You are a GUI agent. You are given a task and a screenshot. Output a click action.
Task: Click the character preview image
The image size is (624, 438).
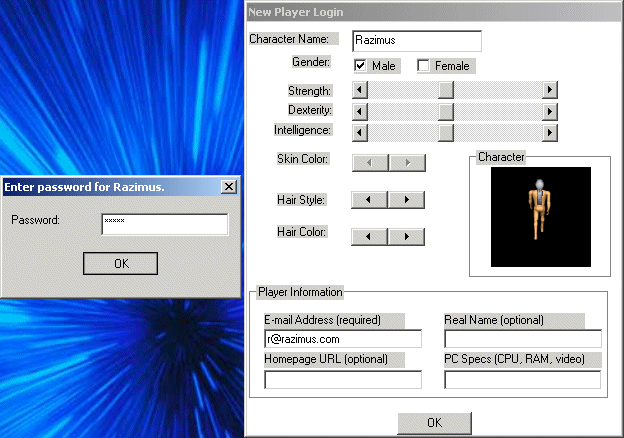(x=540, y=216)
